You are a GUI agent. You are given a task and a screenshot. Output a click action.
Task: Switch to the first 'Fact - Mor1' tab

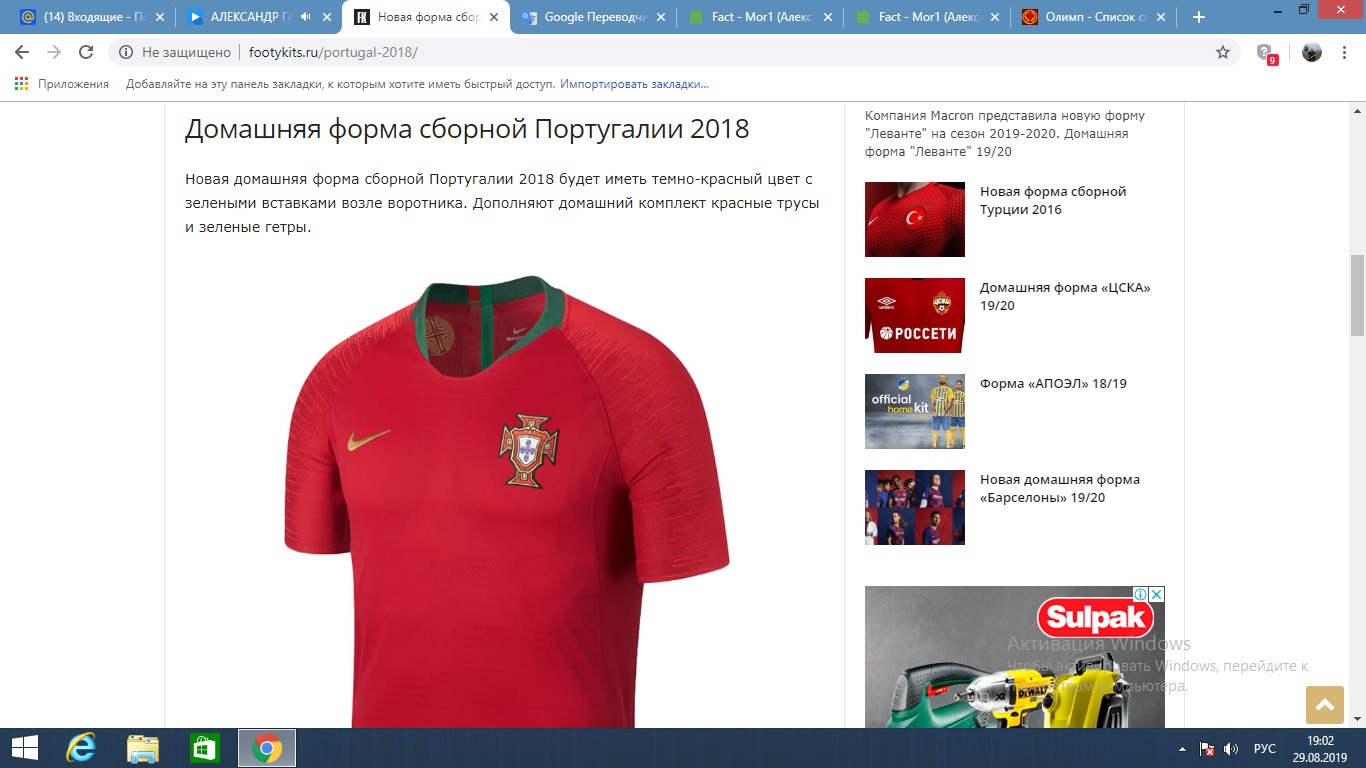[760, 17]
